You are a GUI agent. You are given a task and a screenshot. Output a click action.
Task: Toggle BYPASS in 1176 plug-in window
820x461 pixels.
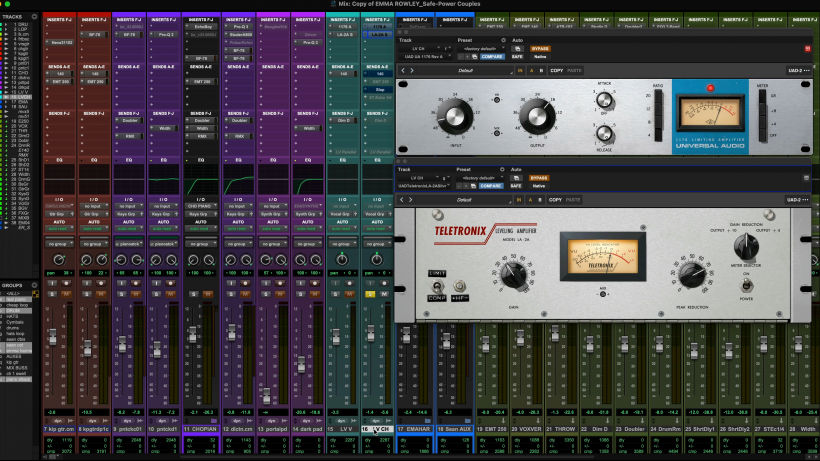(x=540, y=49)
